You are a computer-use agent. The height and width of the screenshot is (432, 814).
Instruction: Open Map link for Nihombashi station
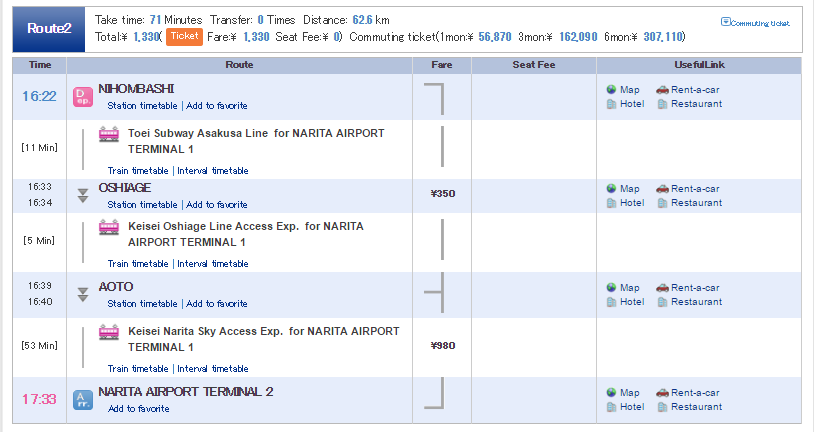[629, 90]
